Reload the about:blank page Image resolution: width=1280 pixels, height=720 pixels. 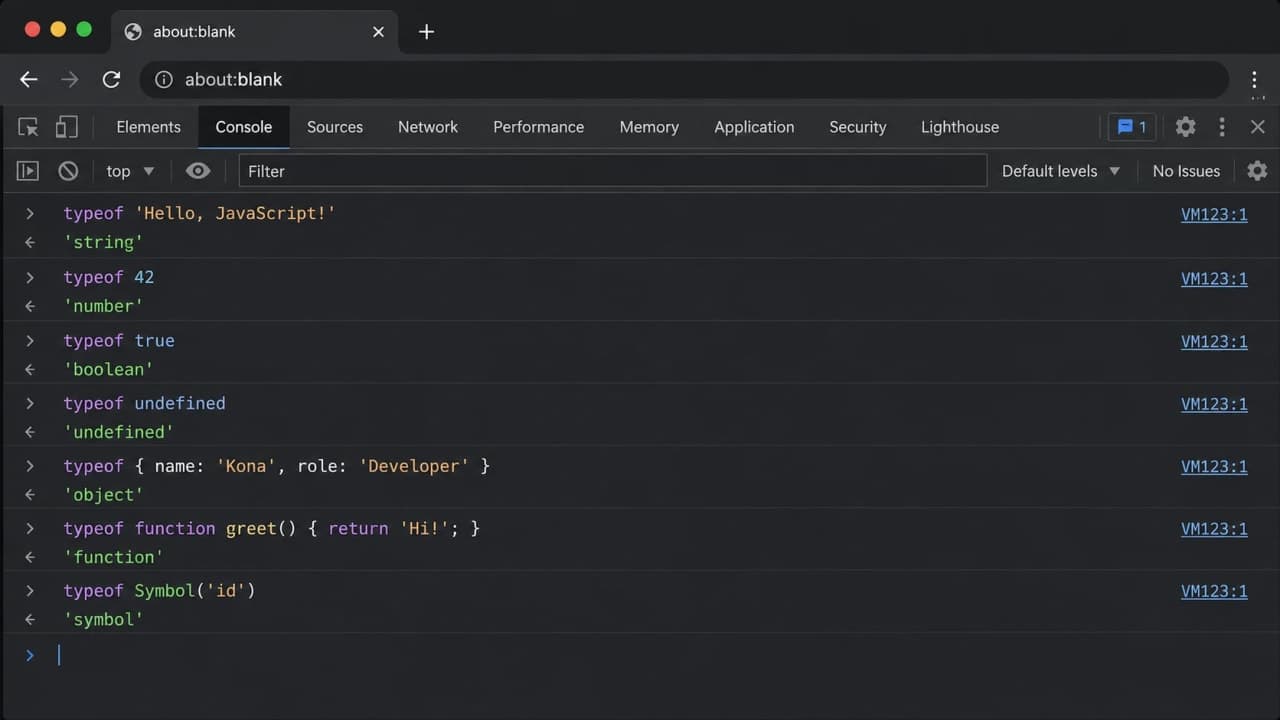pyautogui.click(x=111, y=79)
